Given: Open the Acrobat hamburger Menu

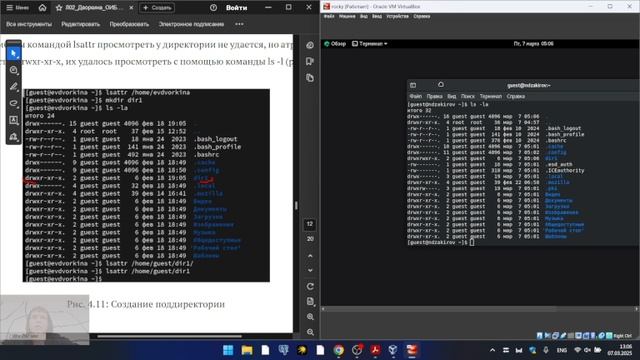Looking at the screenshot, I should pos(17,8).
